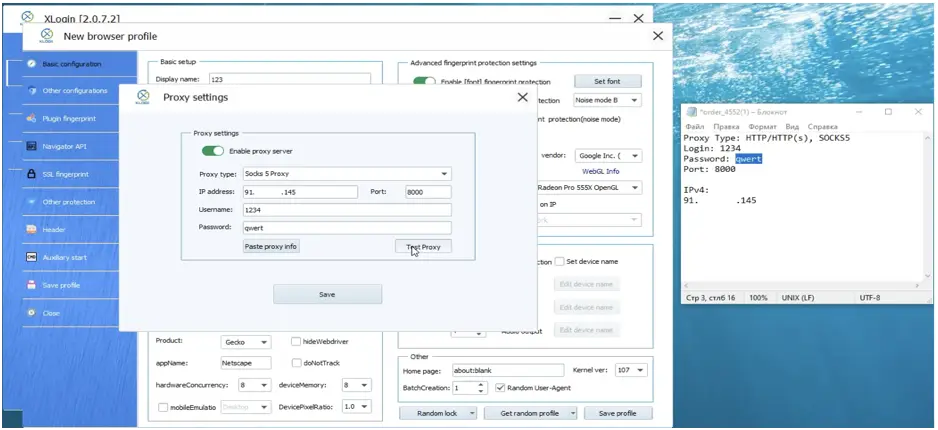
Task: Click '100%' zoom in Notepad status bar
Action: pyautogui.click(x=759, y=297)
